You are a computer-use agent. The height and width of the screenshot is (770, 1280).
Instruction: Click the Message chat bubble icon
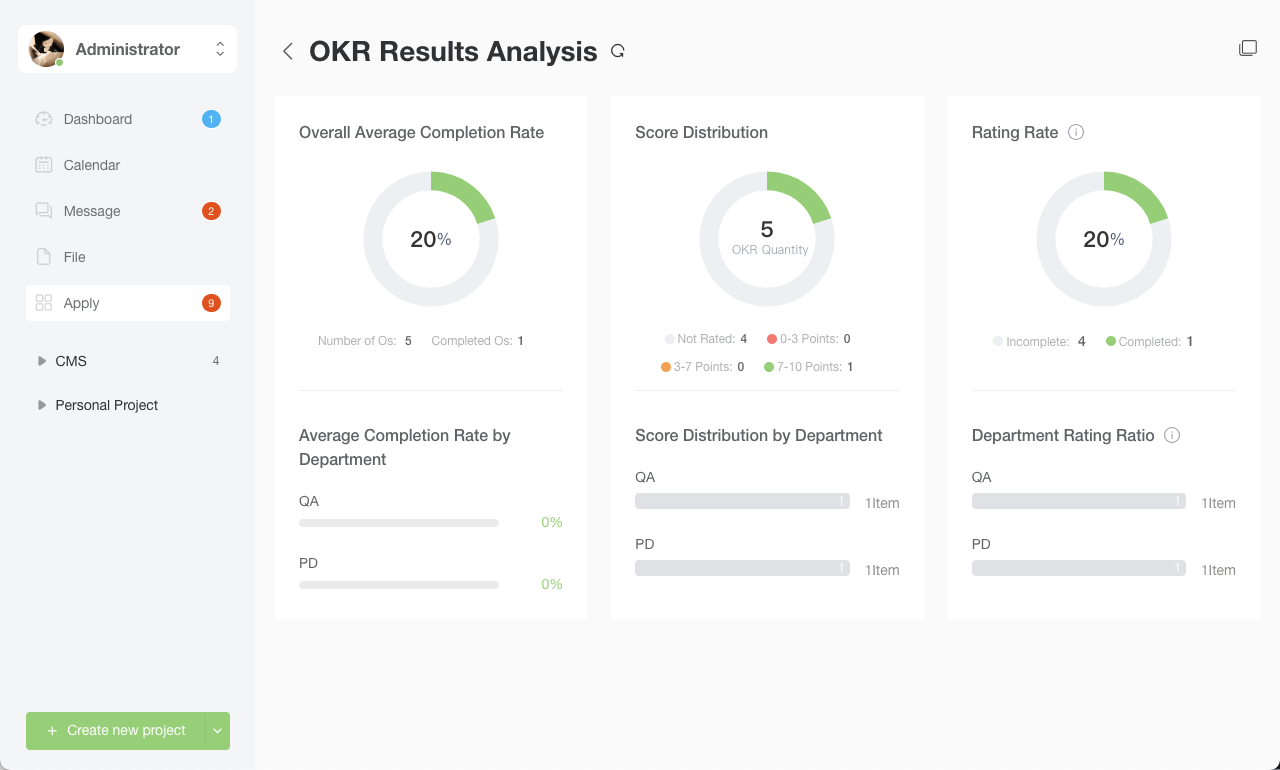43,211
